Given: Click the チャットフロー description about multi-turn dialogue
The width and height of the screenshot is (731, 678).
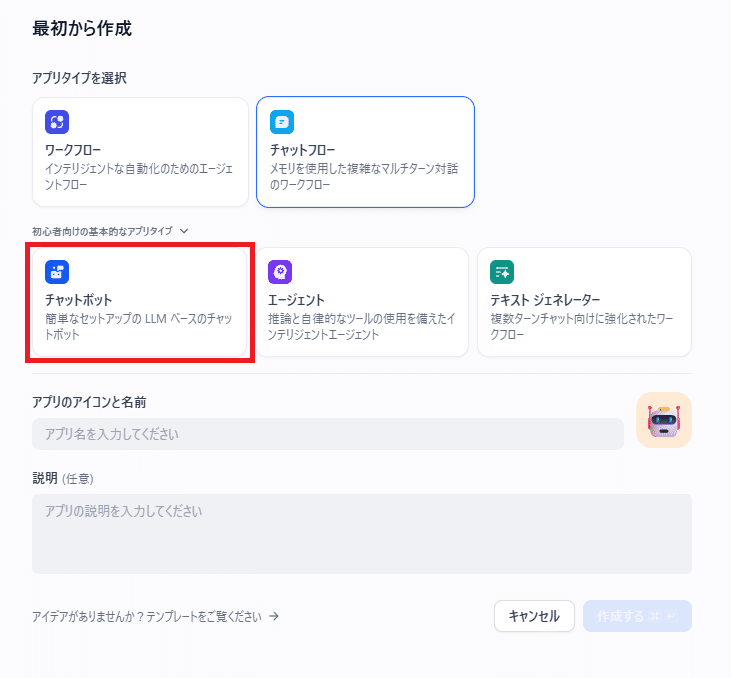Looking at the screenshot, I should click(x=364, y=176).
